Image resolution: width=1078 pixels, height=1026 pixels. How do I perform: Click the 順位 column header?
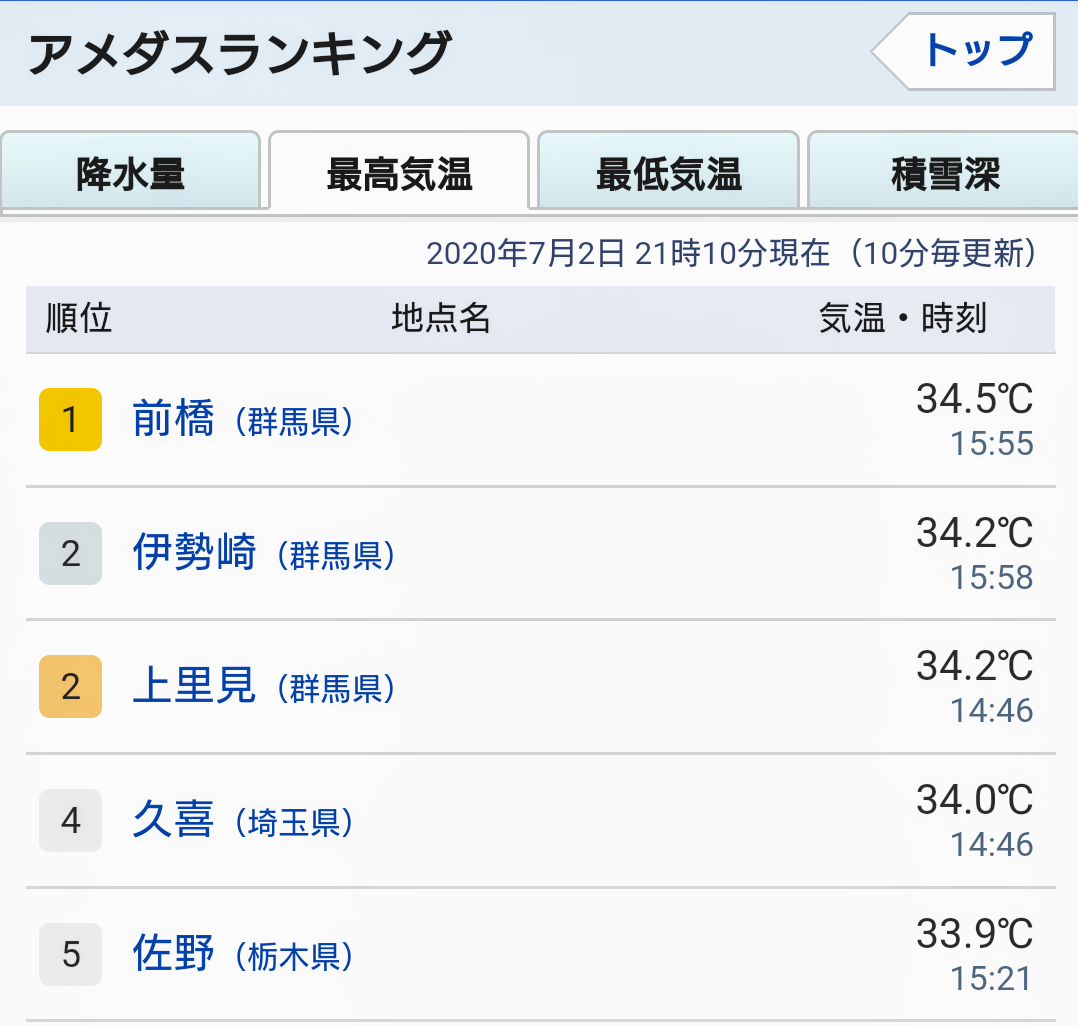point(78,318)
